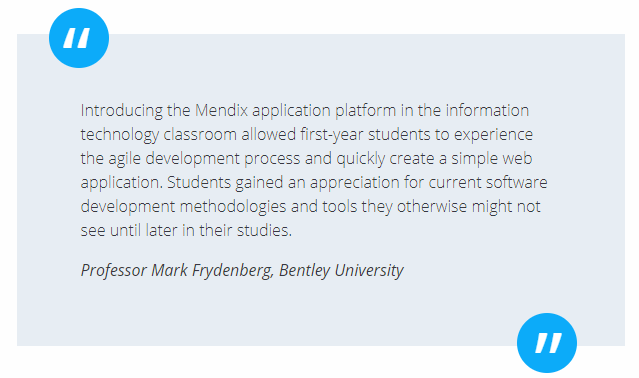Viewport: 639px width, 378px height.
Task: Click the phrase "see until later in their studies"
Action: (185, 230)
